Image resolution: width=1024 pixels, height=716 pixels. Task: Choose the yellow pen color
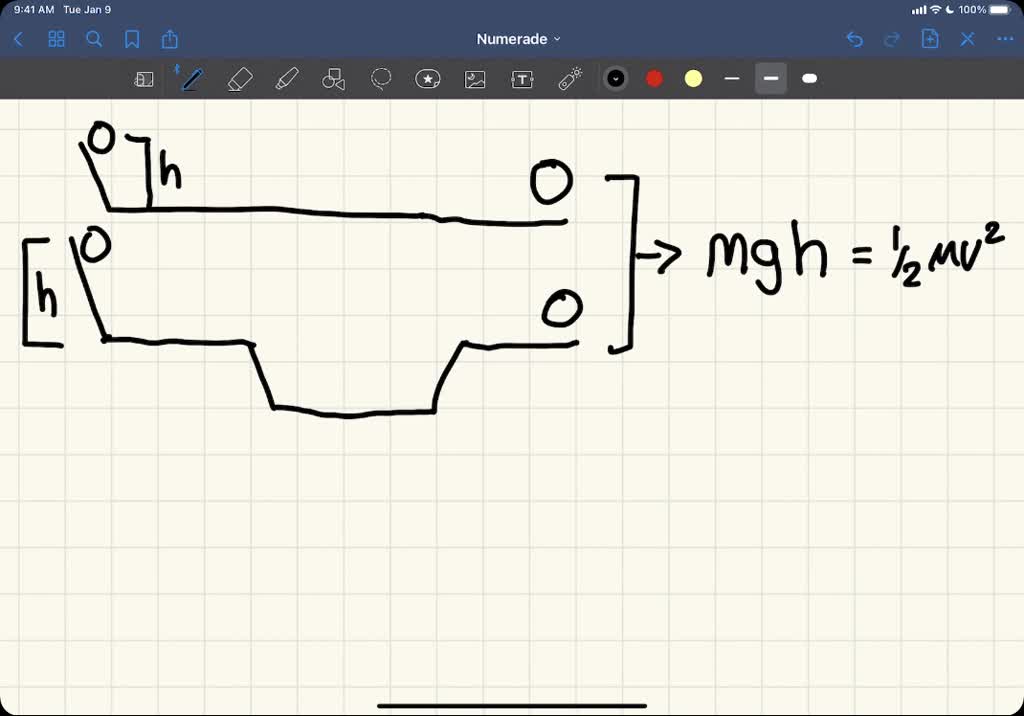(694, 78)
